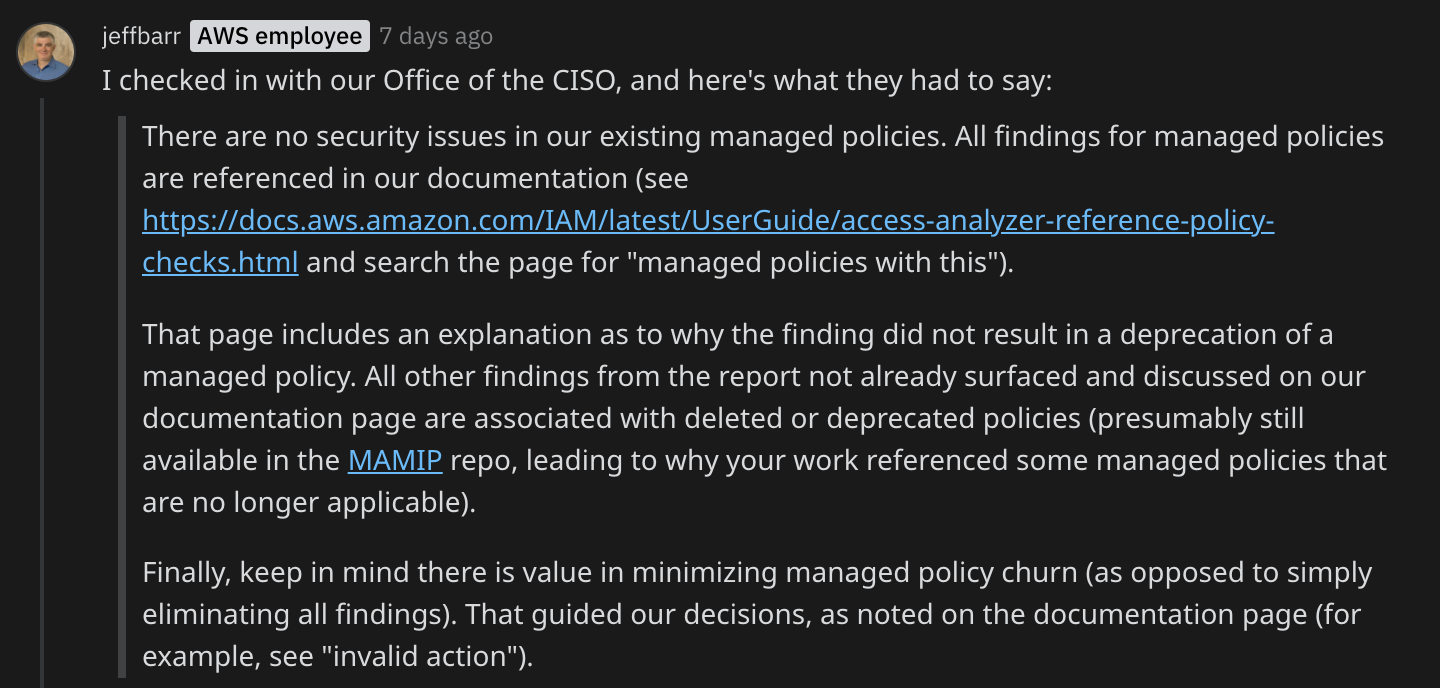This screenshot has height=688, width=1440.
Task: Collapse the comment thread line below avatar
Action: 42,392
